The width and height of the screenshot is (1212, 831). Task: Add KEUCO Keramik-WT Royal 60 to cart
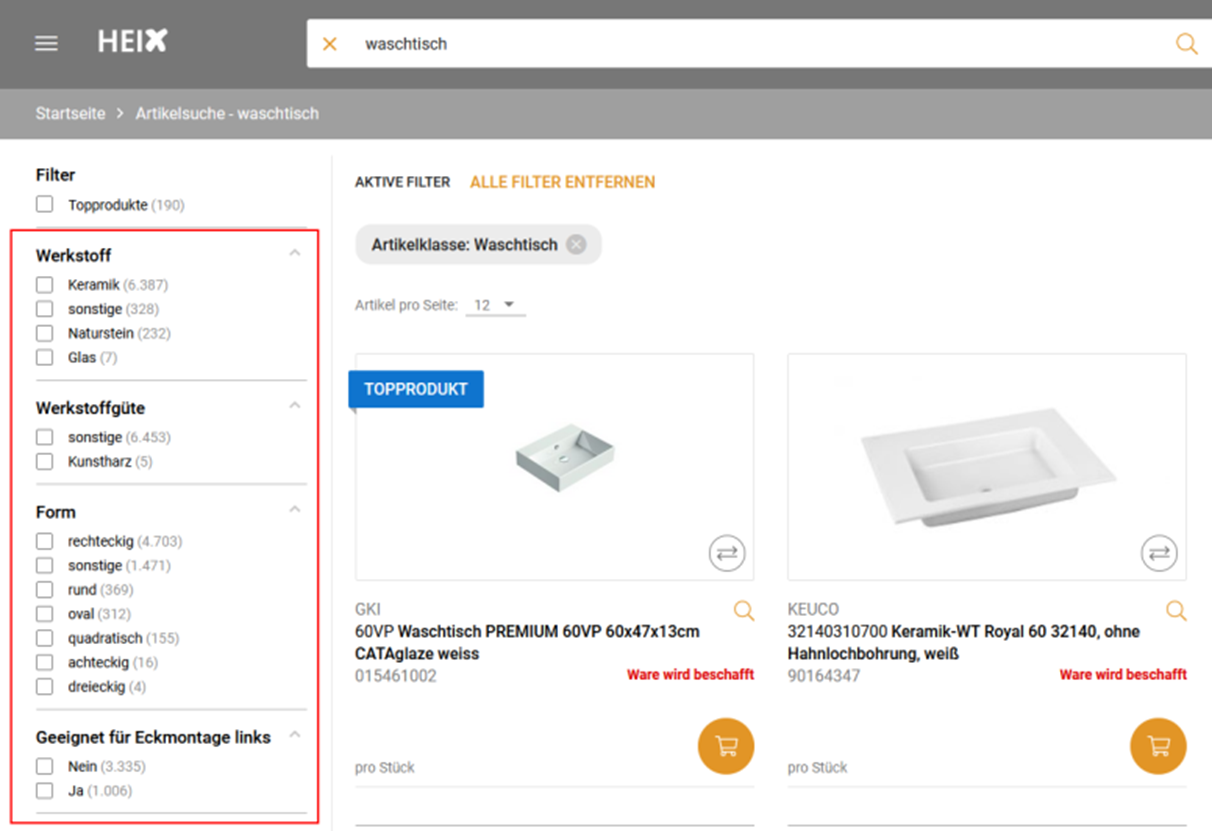point(1158,746)
